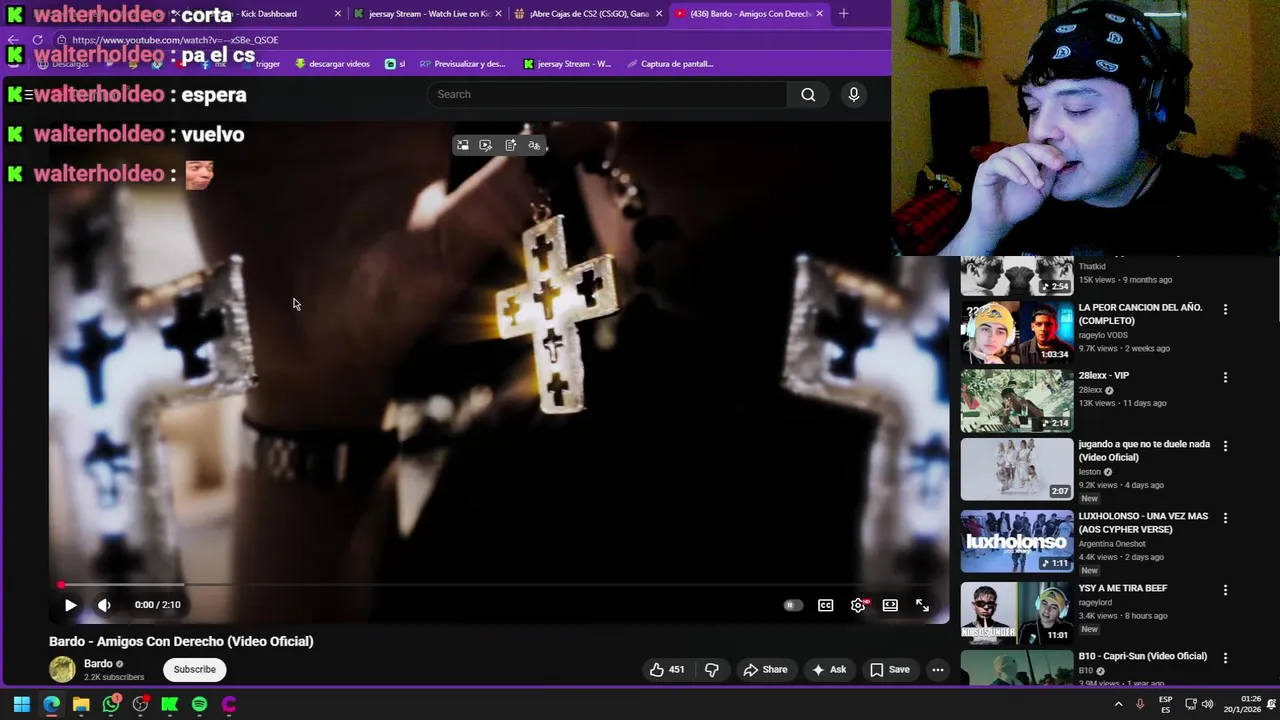Open 28lexx - VIP video title
Screen dimensions: 1280x720
click(x=1103, y=376)
